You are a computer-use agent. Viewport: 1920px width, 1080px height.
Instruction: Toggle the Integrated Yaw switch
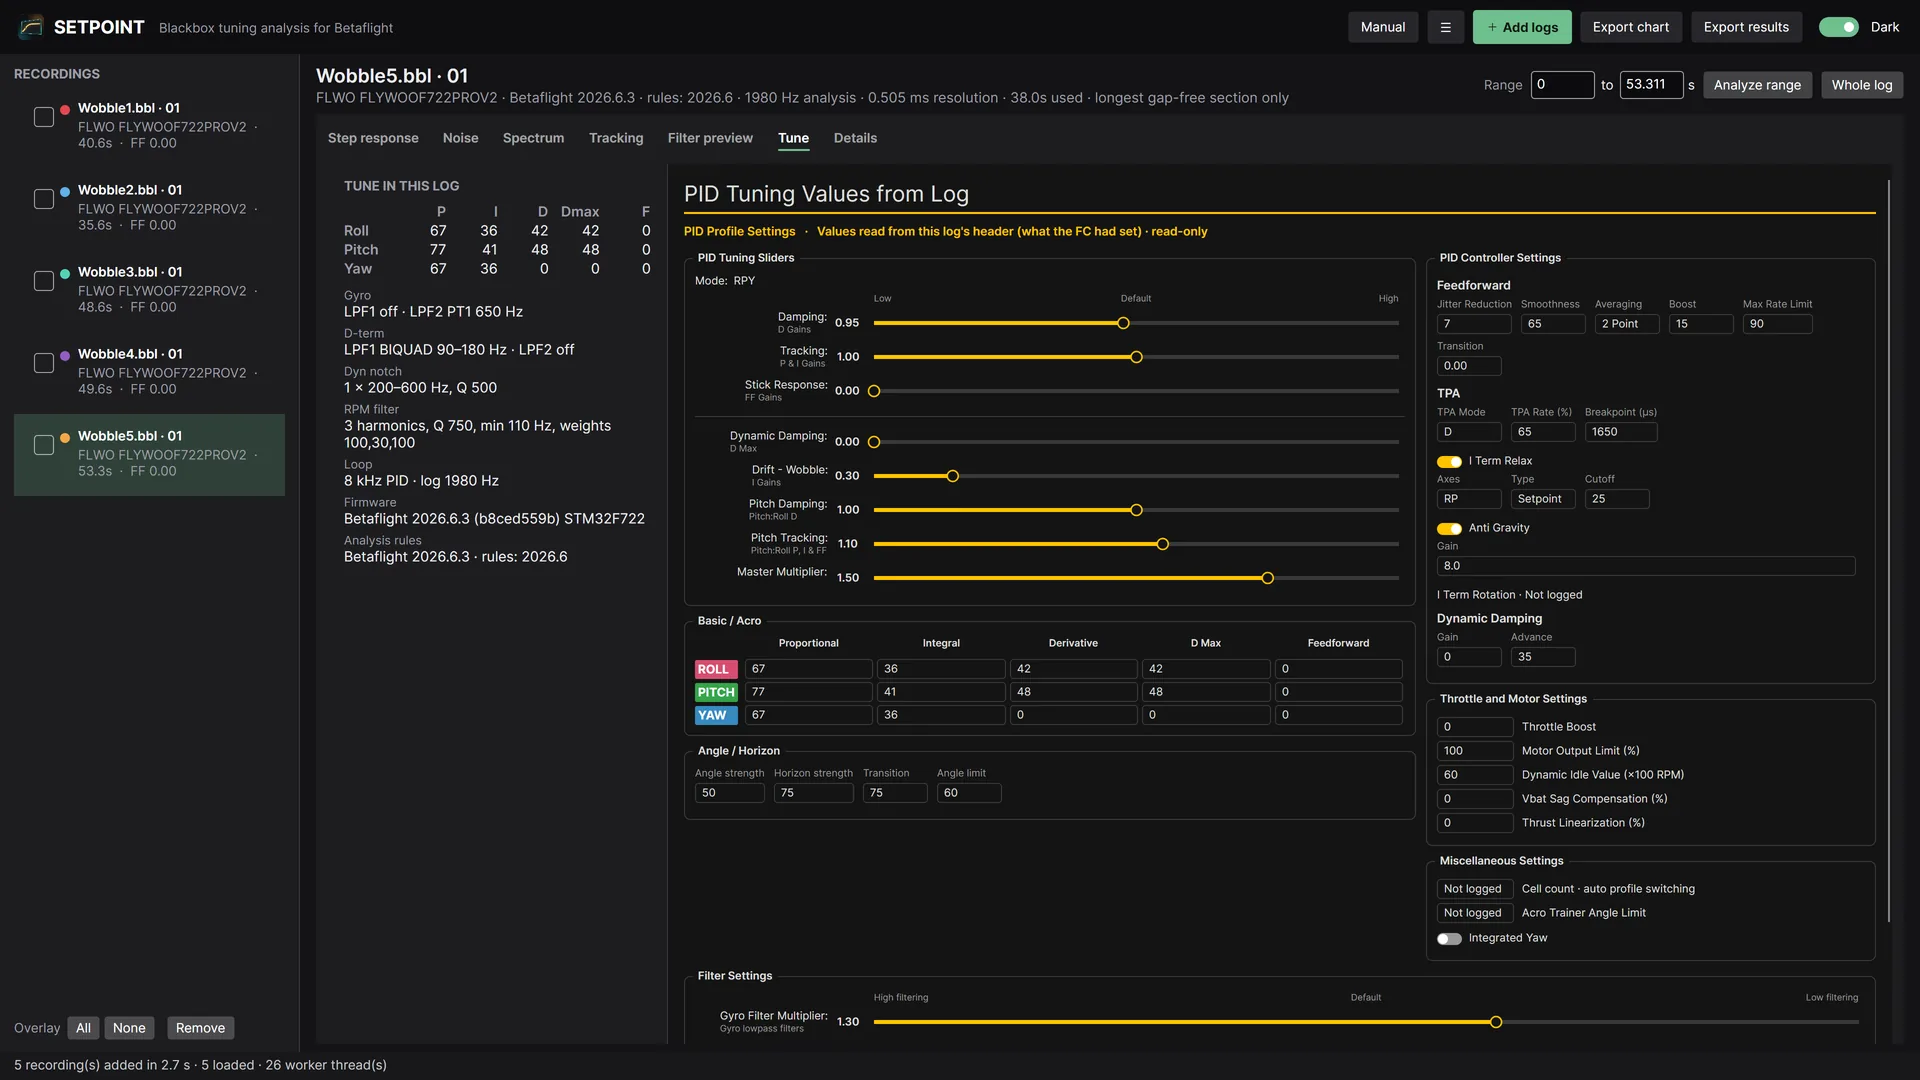point(1449,938)
